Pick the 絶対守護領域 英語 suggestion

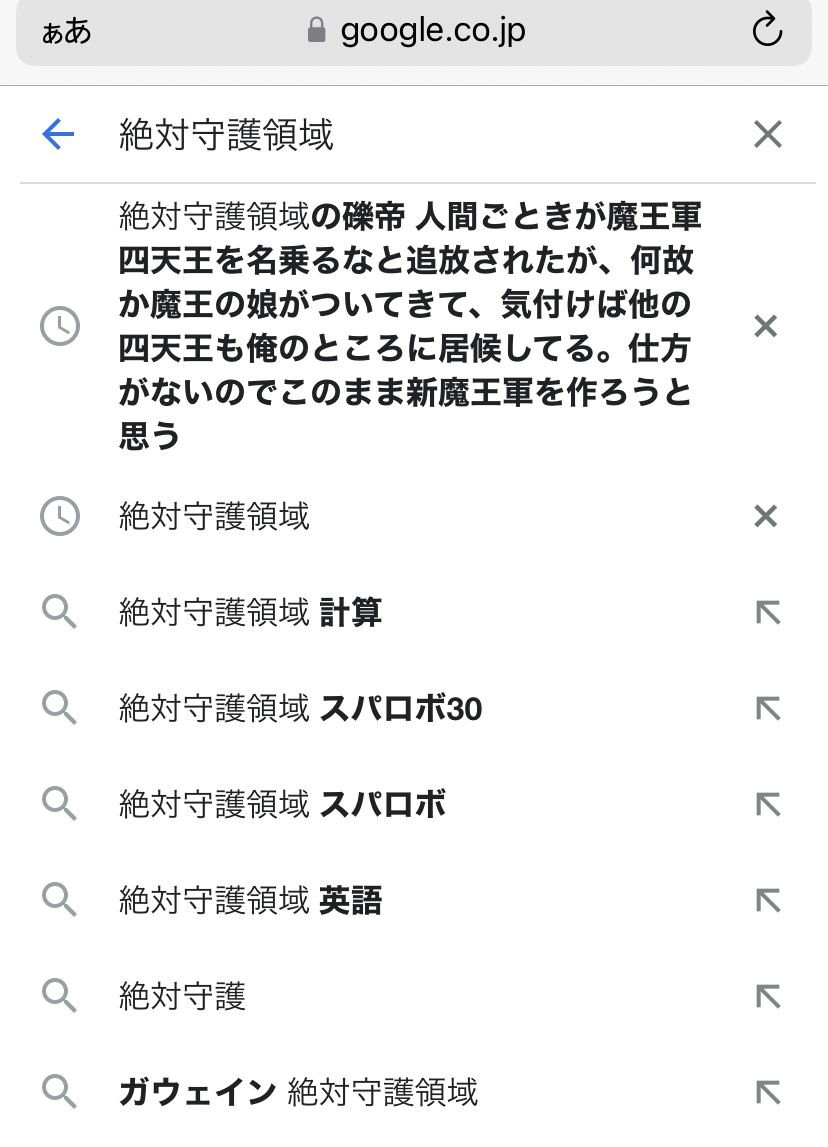[x=250, y=901]
